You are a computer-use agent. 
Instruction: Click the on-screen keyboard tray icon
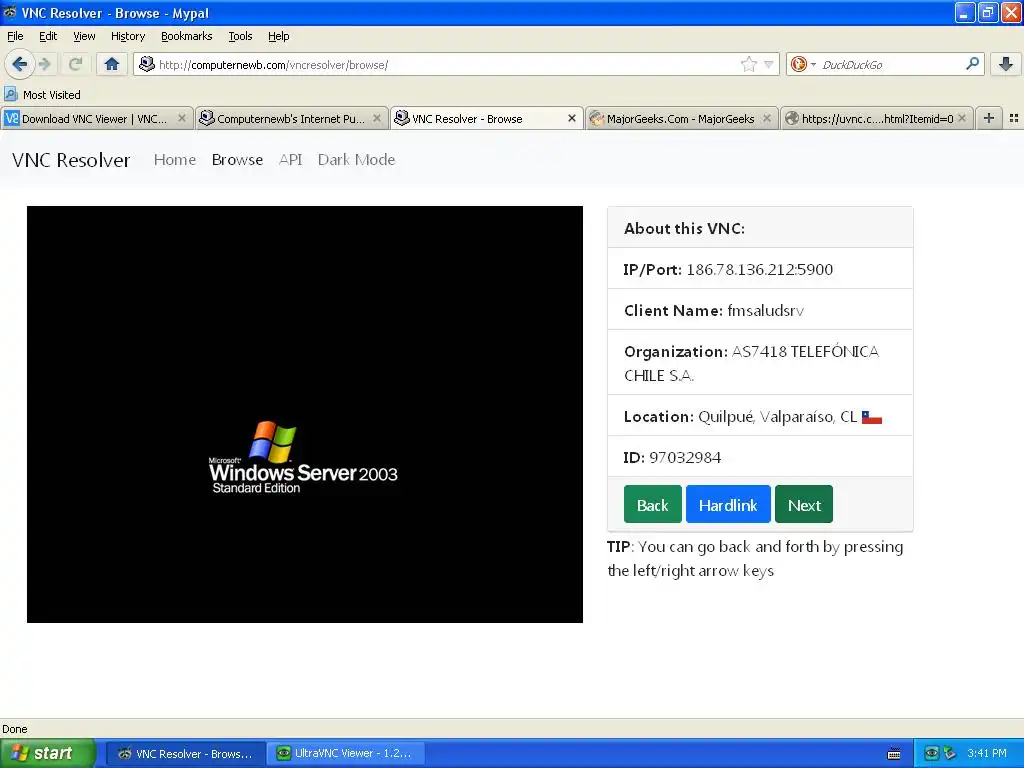click(x=894, y=754)
